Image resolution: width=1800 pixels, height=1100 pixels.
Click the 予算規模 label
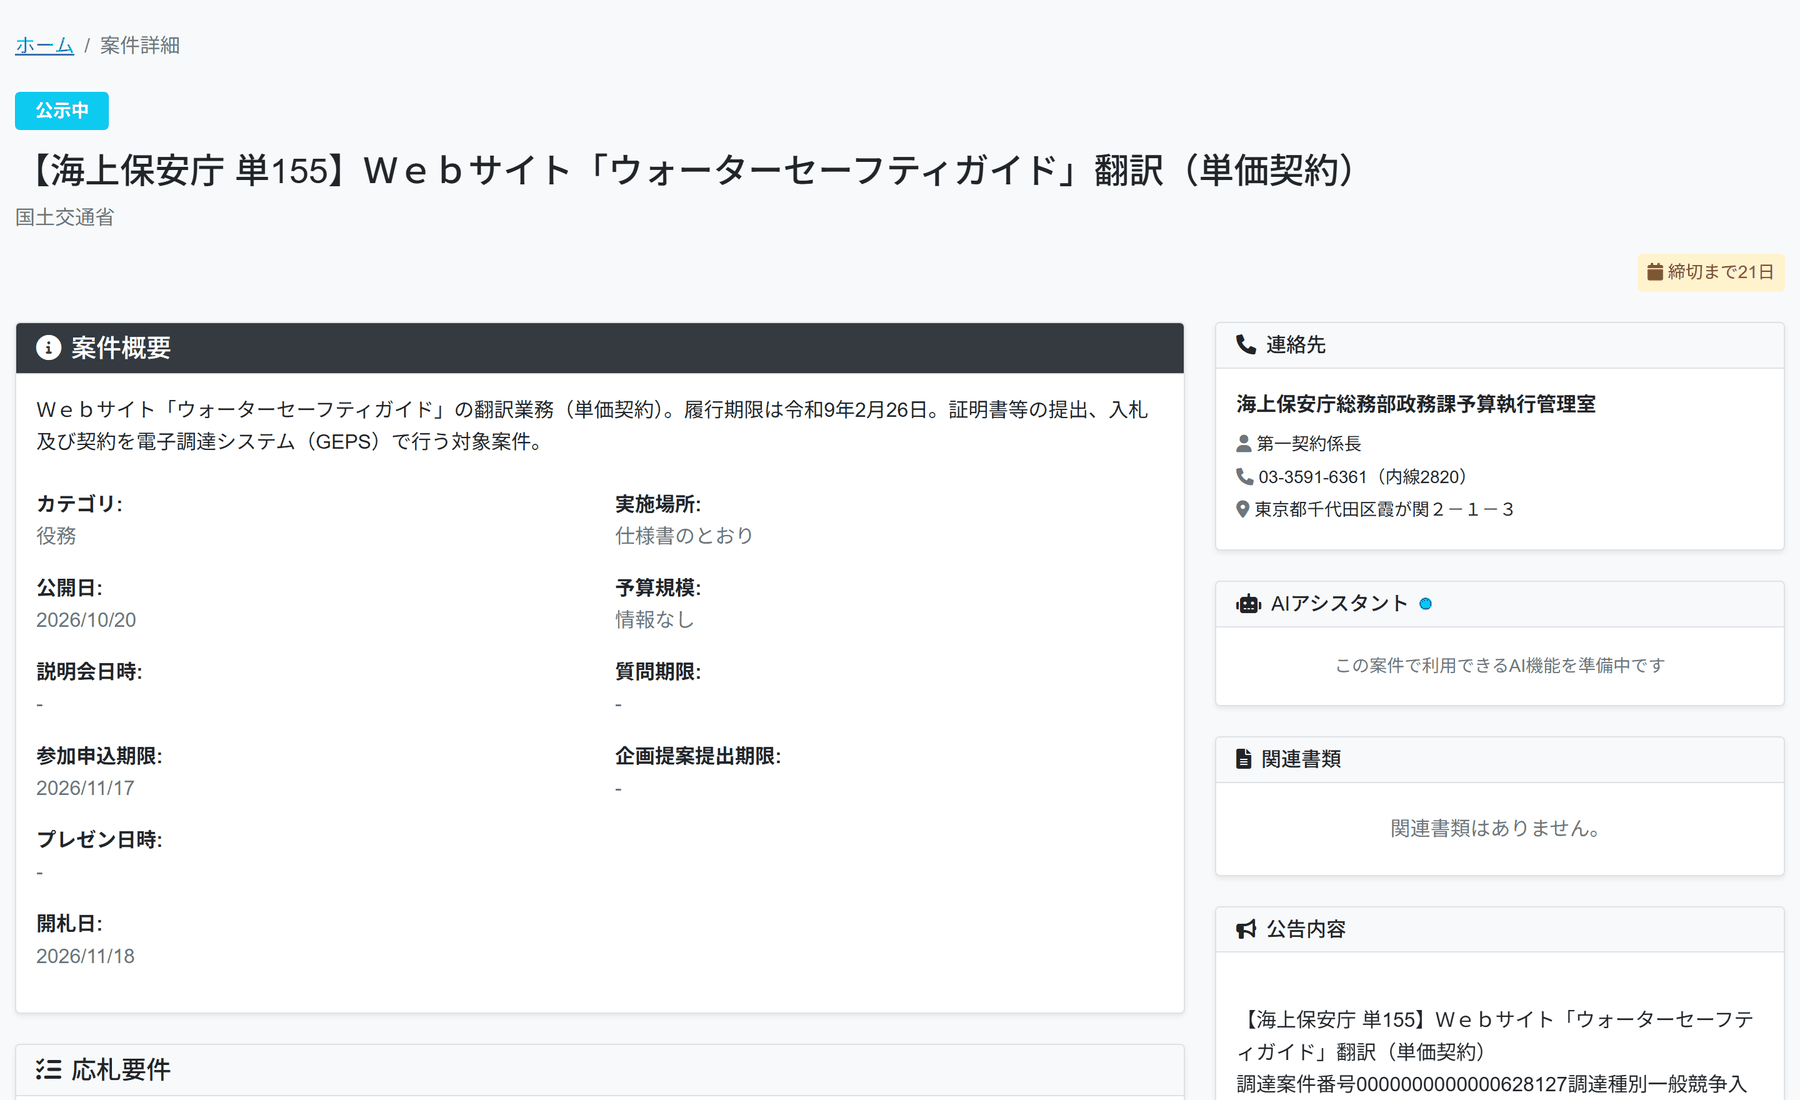(x=658, y=588)
